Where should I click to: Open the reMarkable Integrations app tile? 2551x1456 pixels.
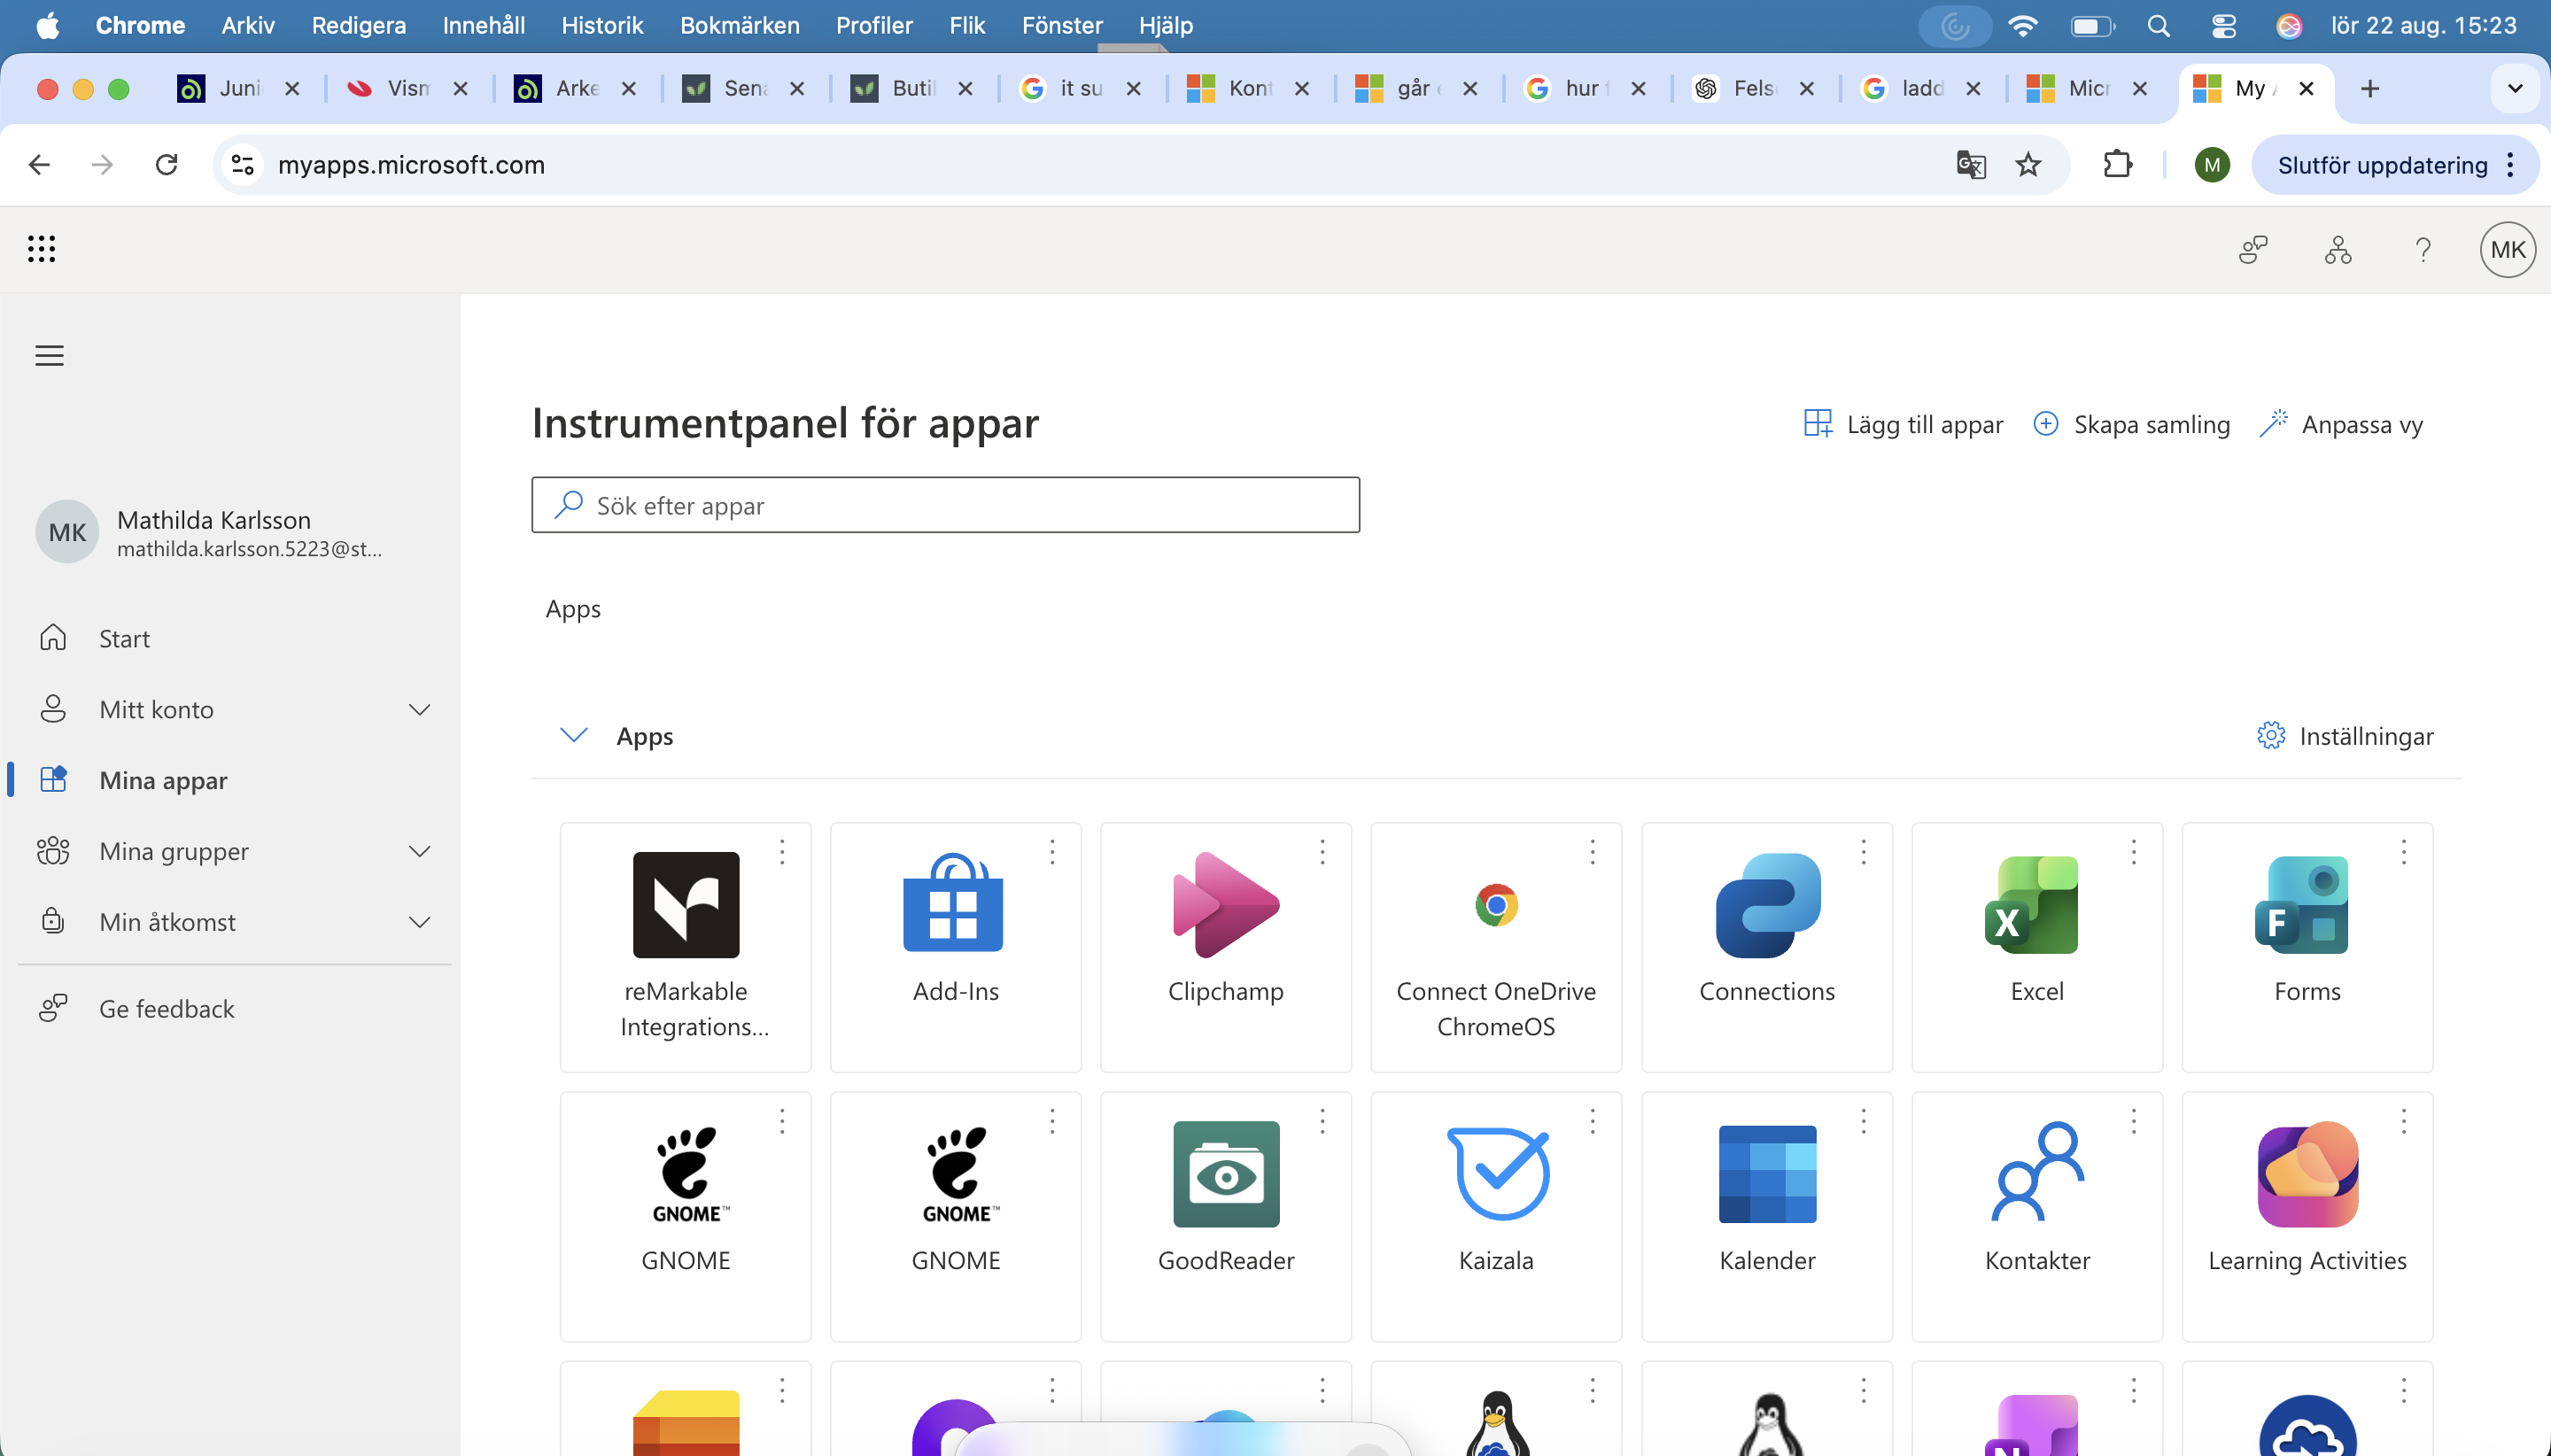coord(685,946)
